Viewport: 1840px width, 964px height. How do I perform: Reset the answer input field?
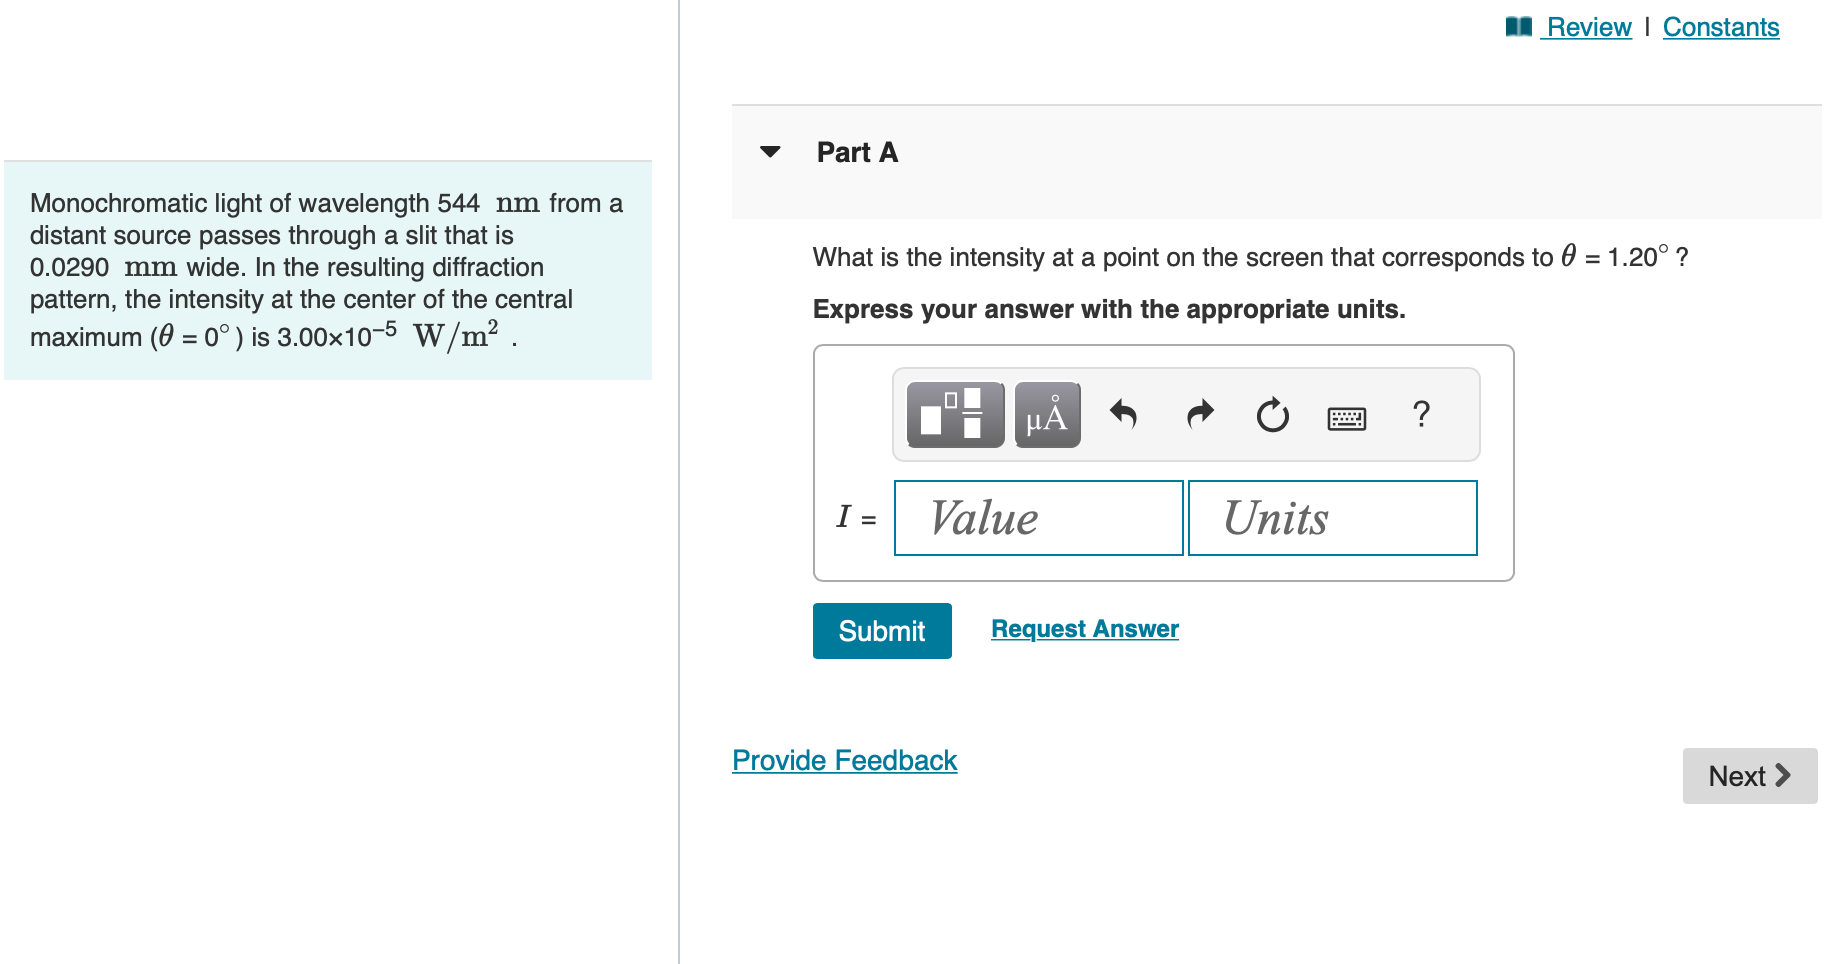tap(1271, 416)
